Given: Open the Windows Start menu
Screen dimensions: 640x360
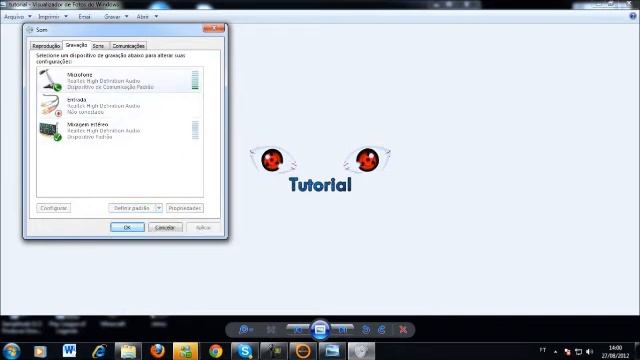Looking at the screenshot, I should click(11, 351).
